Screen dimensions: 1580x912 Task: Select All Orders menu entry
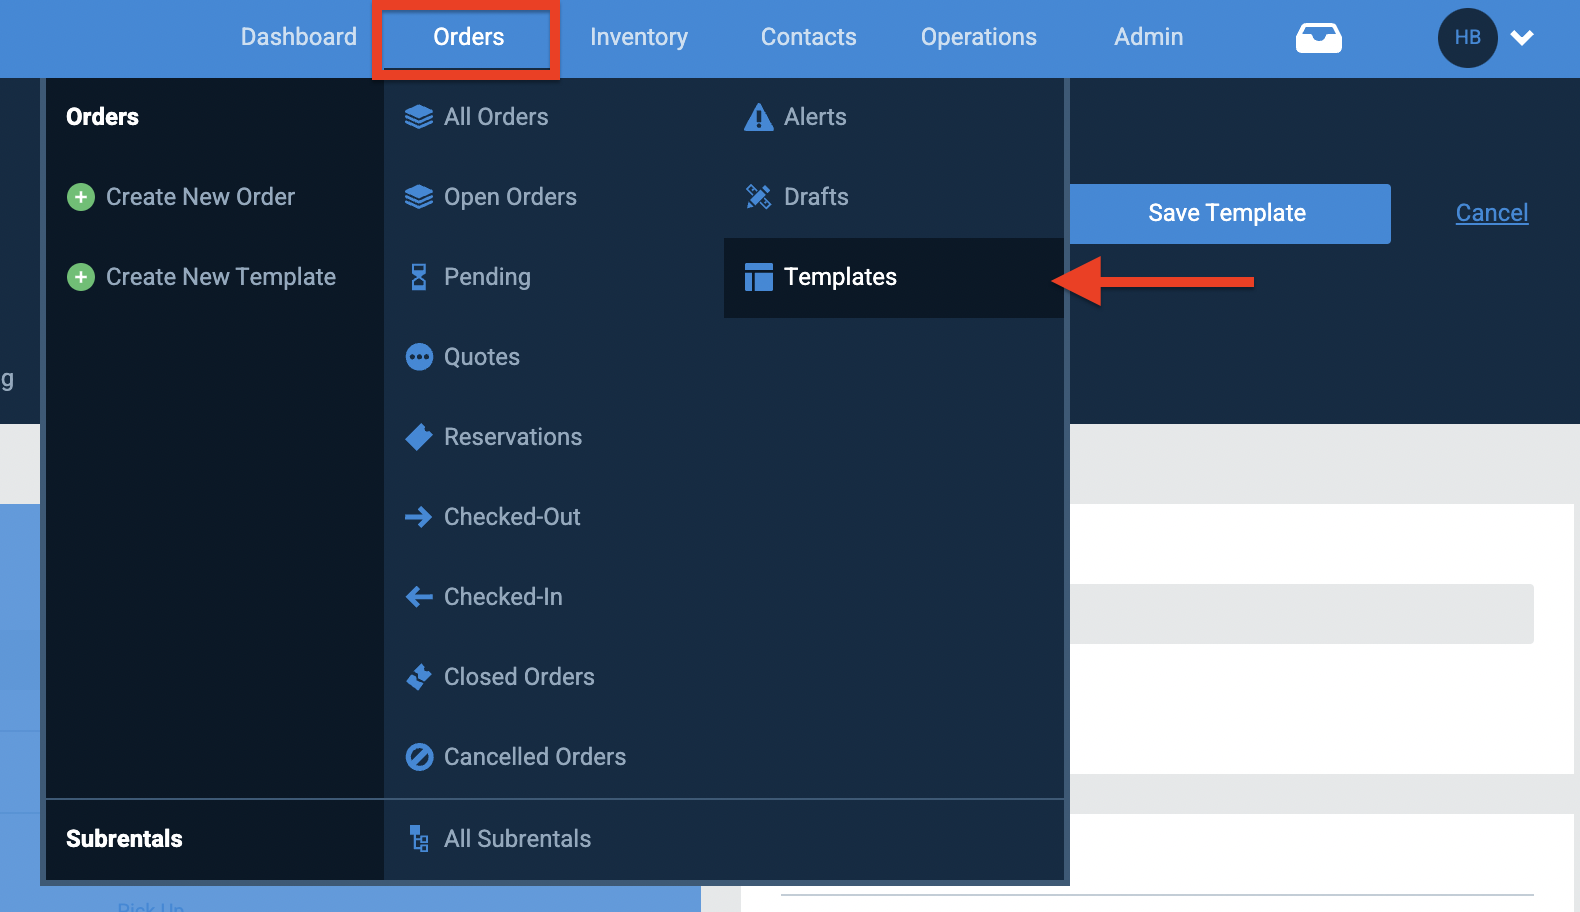tap(496, 117)
